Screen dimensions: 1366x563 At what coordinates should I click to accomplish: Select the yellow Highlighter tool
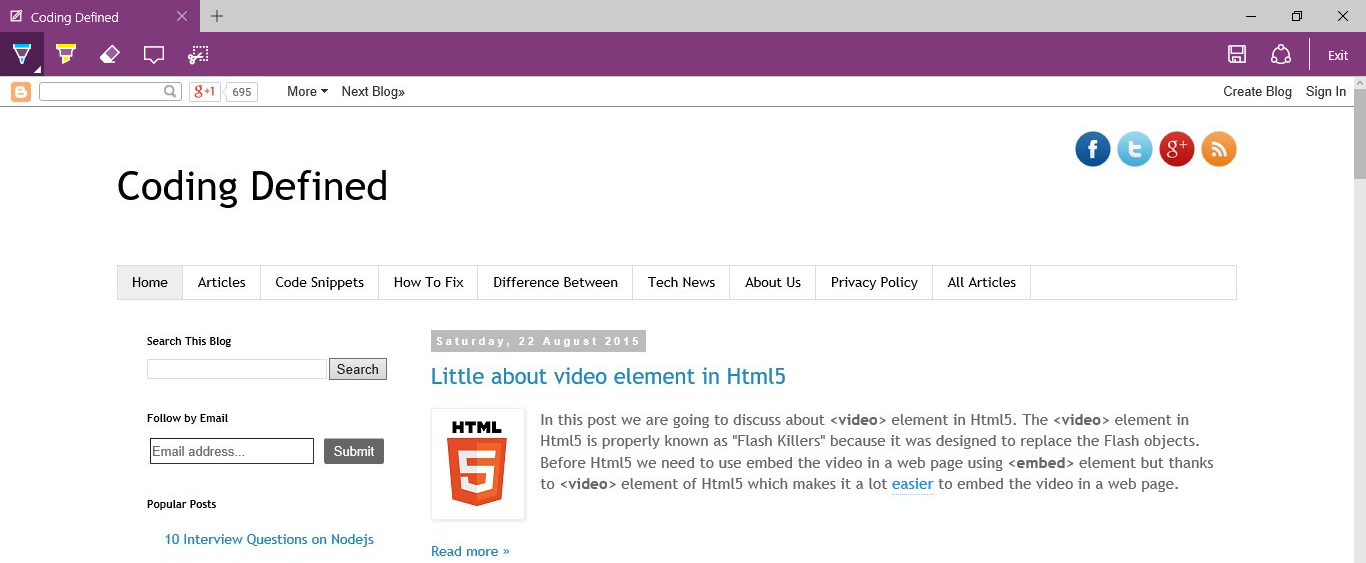[x=66, y=54]
